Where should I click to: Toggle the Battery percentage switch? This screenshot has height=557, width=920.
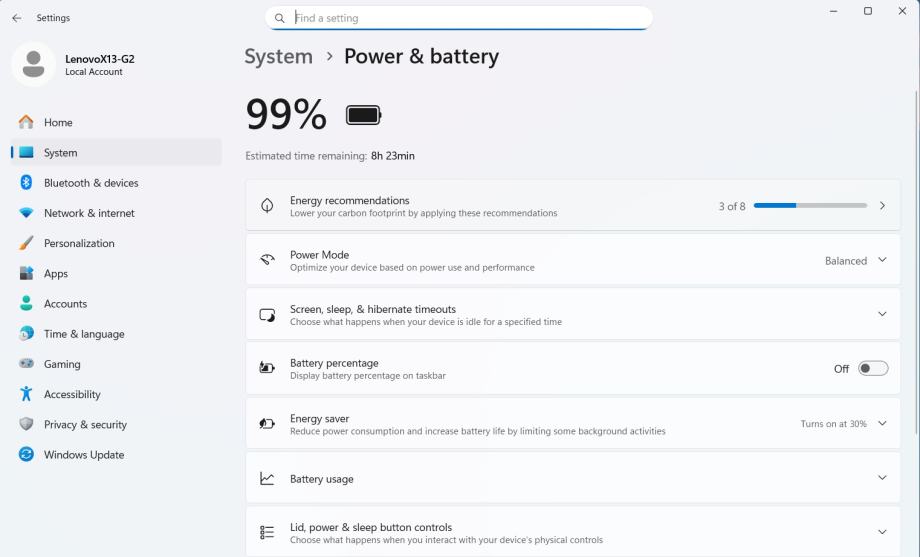[872, 369]
